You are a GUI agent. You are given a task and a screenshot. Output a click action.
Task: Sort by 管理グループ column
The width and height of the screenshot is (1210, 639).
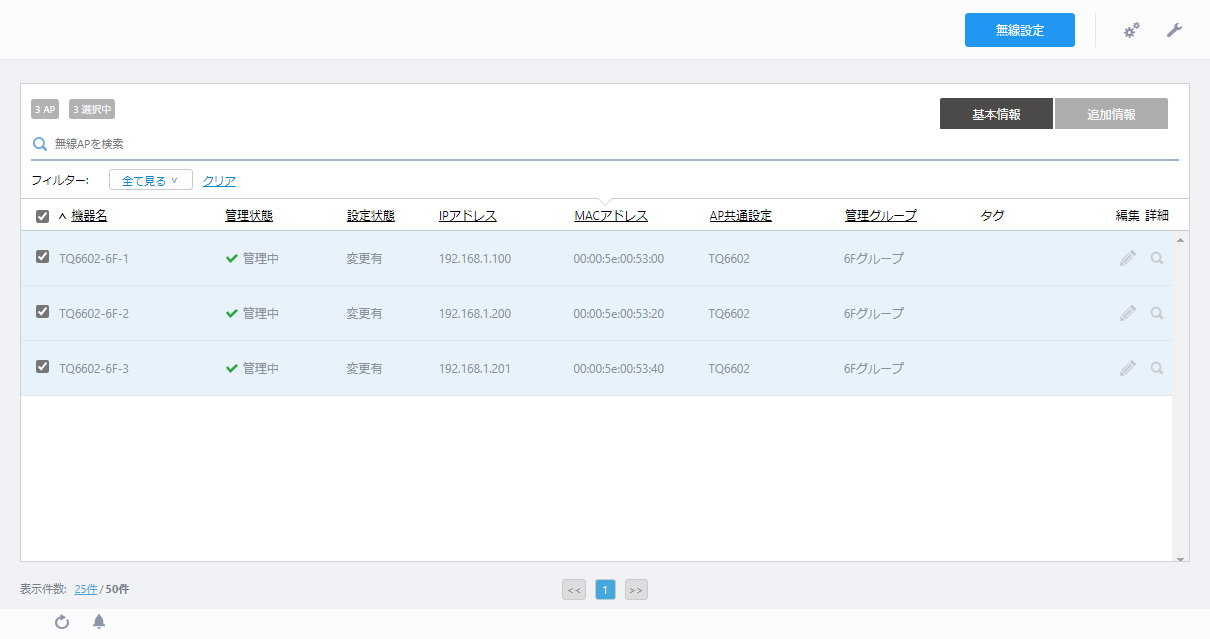point(881,215)
